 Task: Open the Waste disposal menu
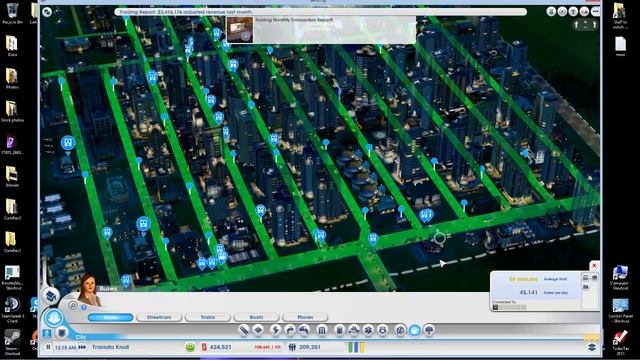click(x=339, y=330)
